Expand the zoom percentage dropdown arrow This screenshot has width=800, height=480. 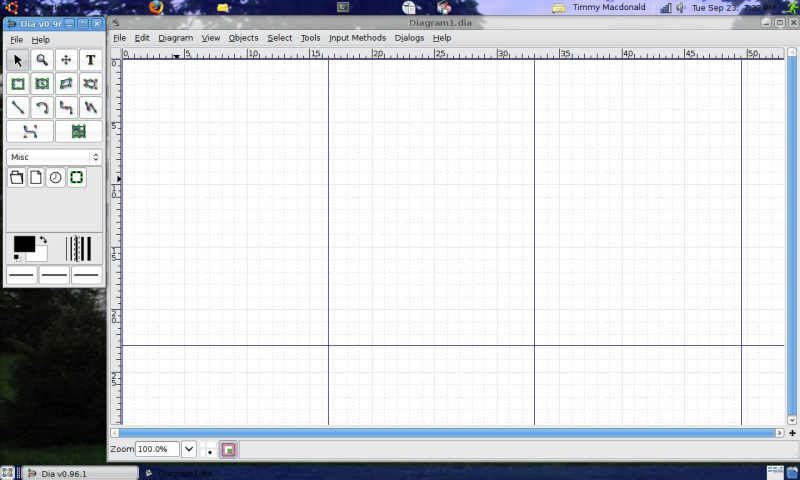pos(188,450)
